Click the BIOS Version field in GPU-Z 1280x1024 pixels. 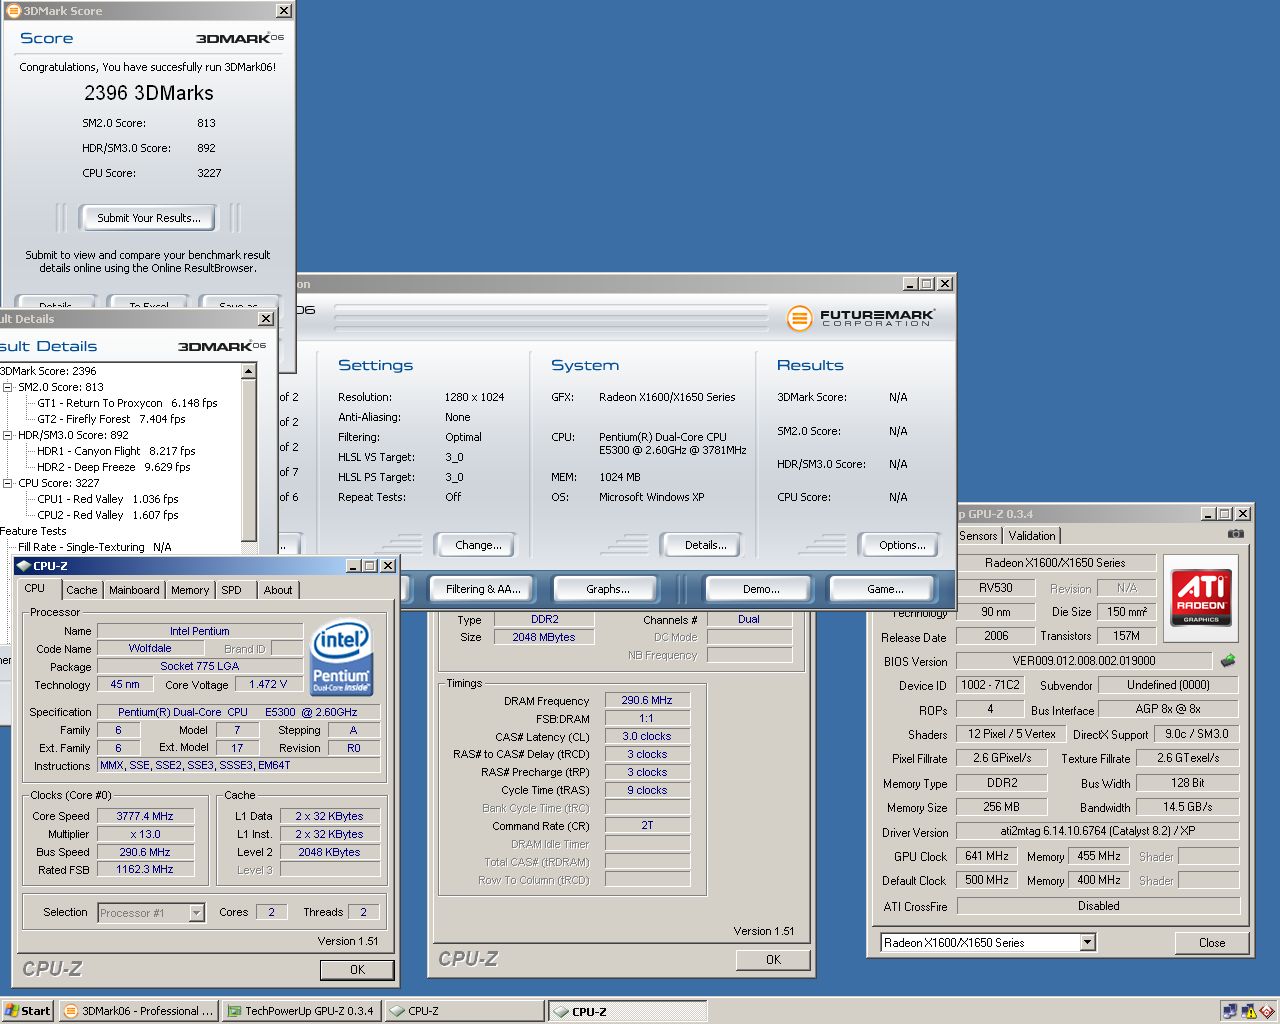[1084, 661]
